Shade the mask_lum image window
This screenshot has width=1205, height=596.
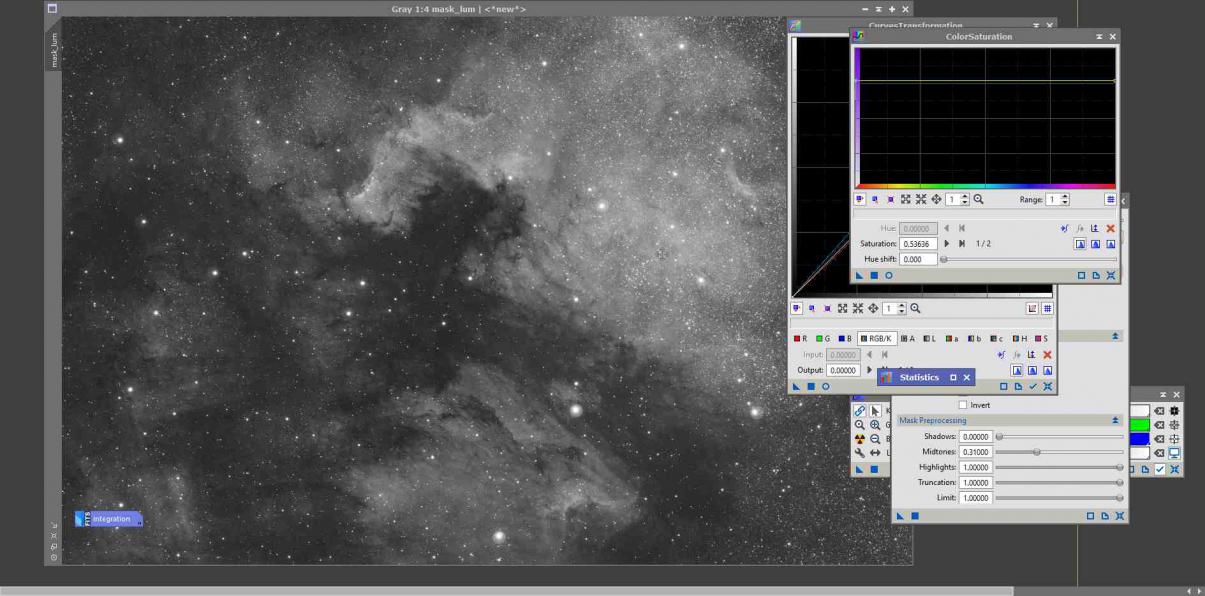point(879,9)
